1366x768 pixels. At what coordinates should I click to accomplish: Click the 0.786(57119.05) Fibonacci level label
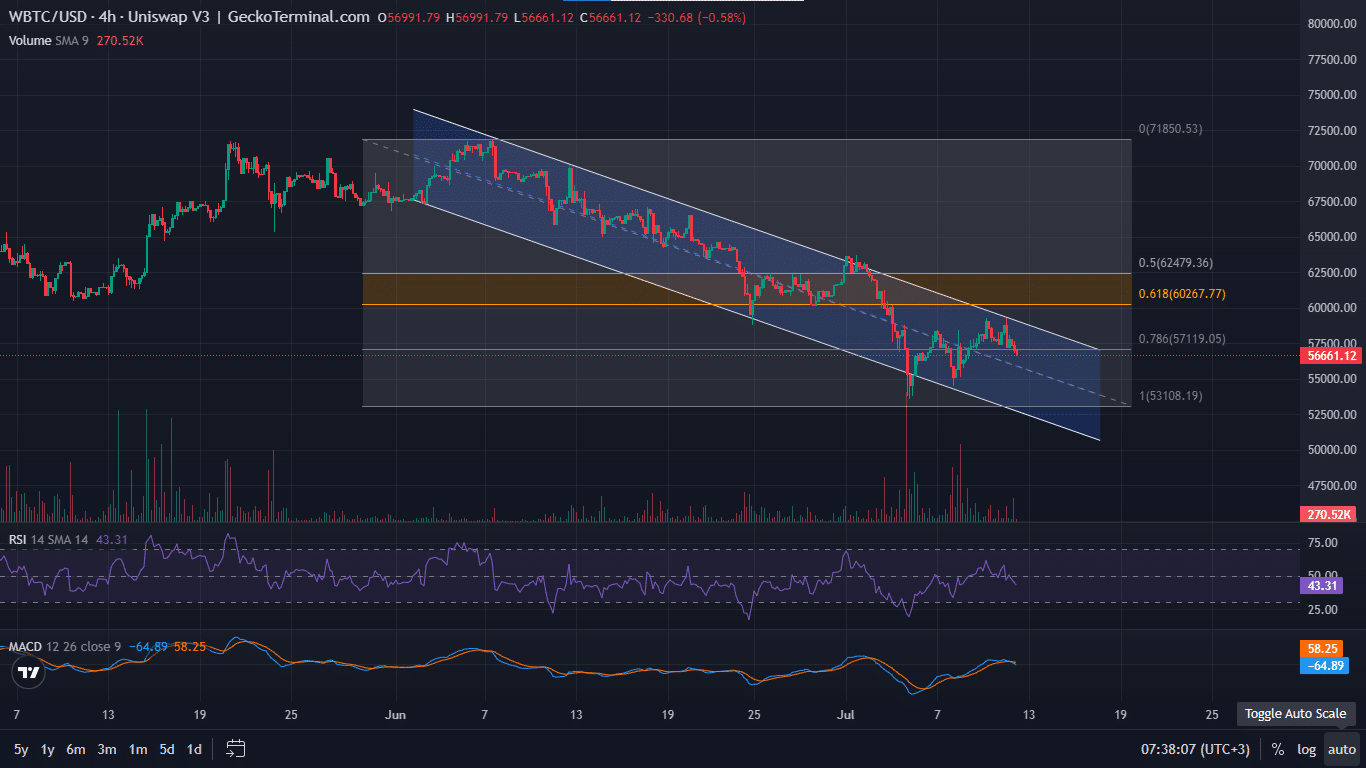1182,339
